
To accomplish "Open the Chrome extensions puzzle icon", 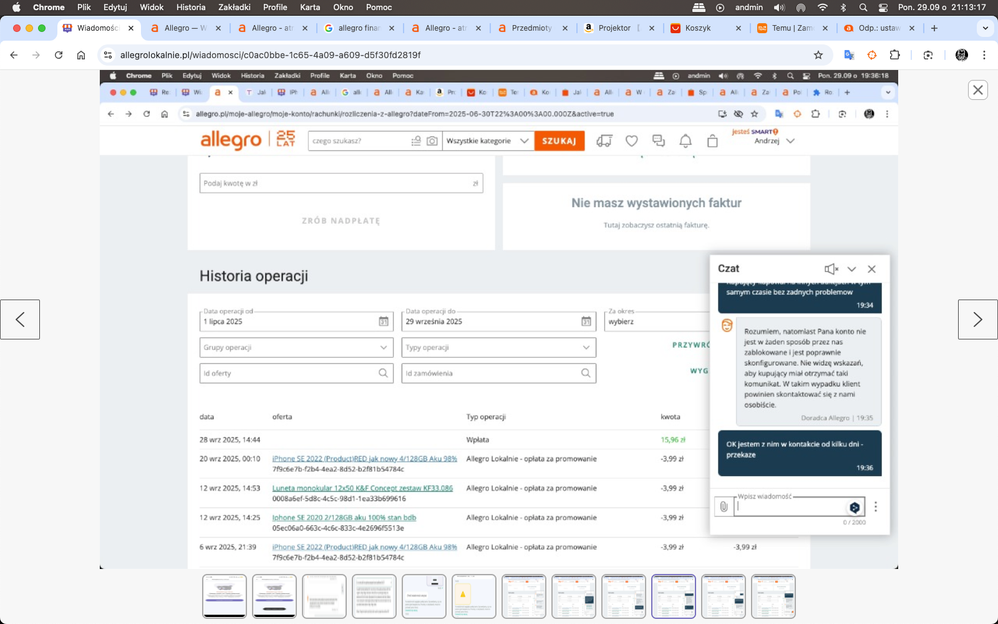I will click(895, 55).
